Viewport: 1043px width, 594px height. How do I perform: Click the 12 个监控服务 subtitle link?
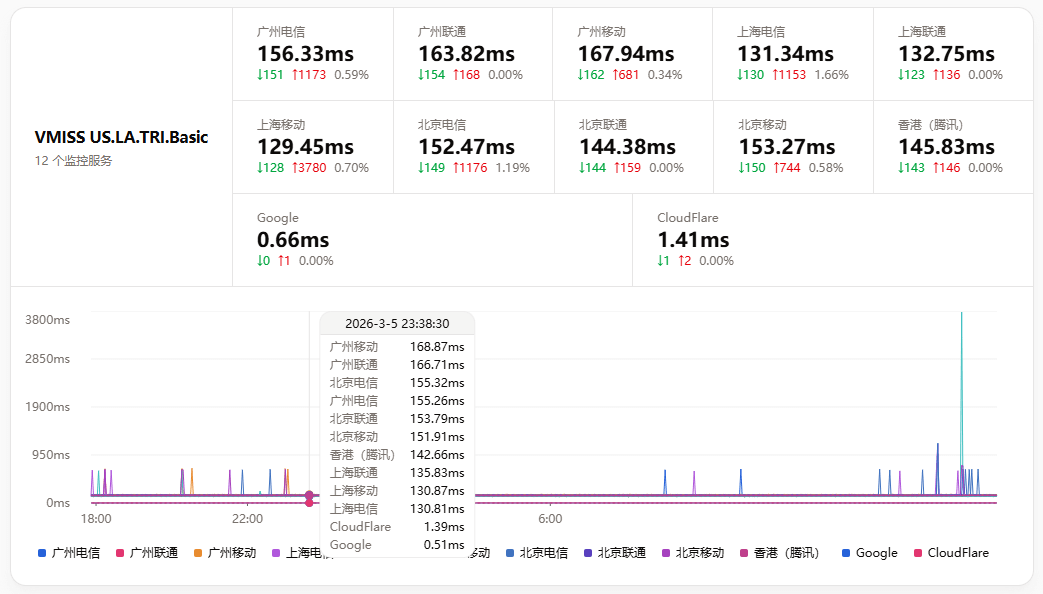click(74, 160)
